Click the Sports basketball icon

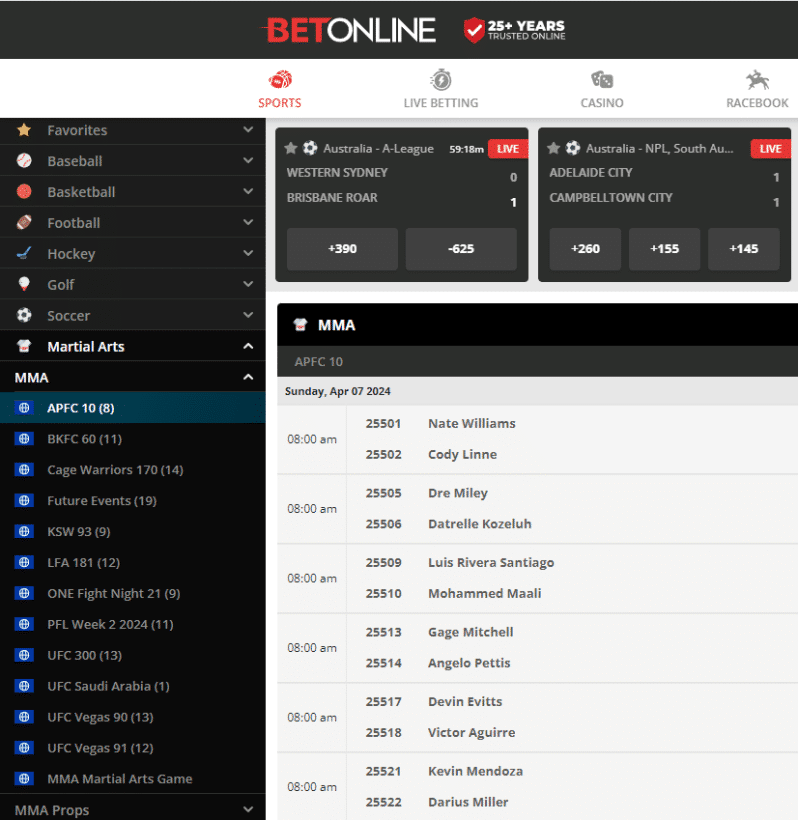click(x=280, y=80)
